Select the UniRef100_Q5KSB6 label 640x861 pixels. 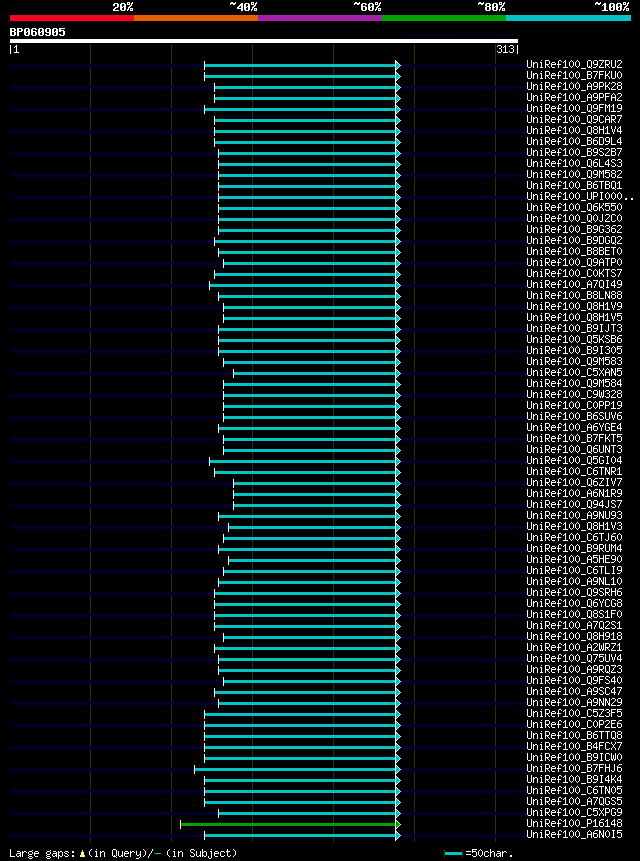pos(574,339)
